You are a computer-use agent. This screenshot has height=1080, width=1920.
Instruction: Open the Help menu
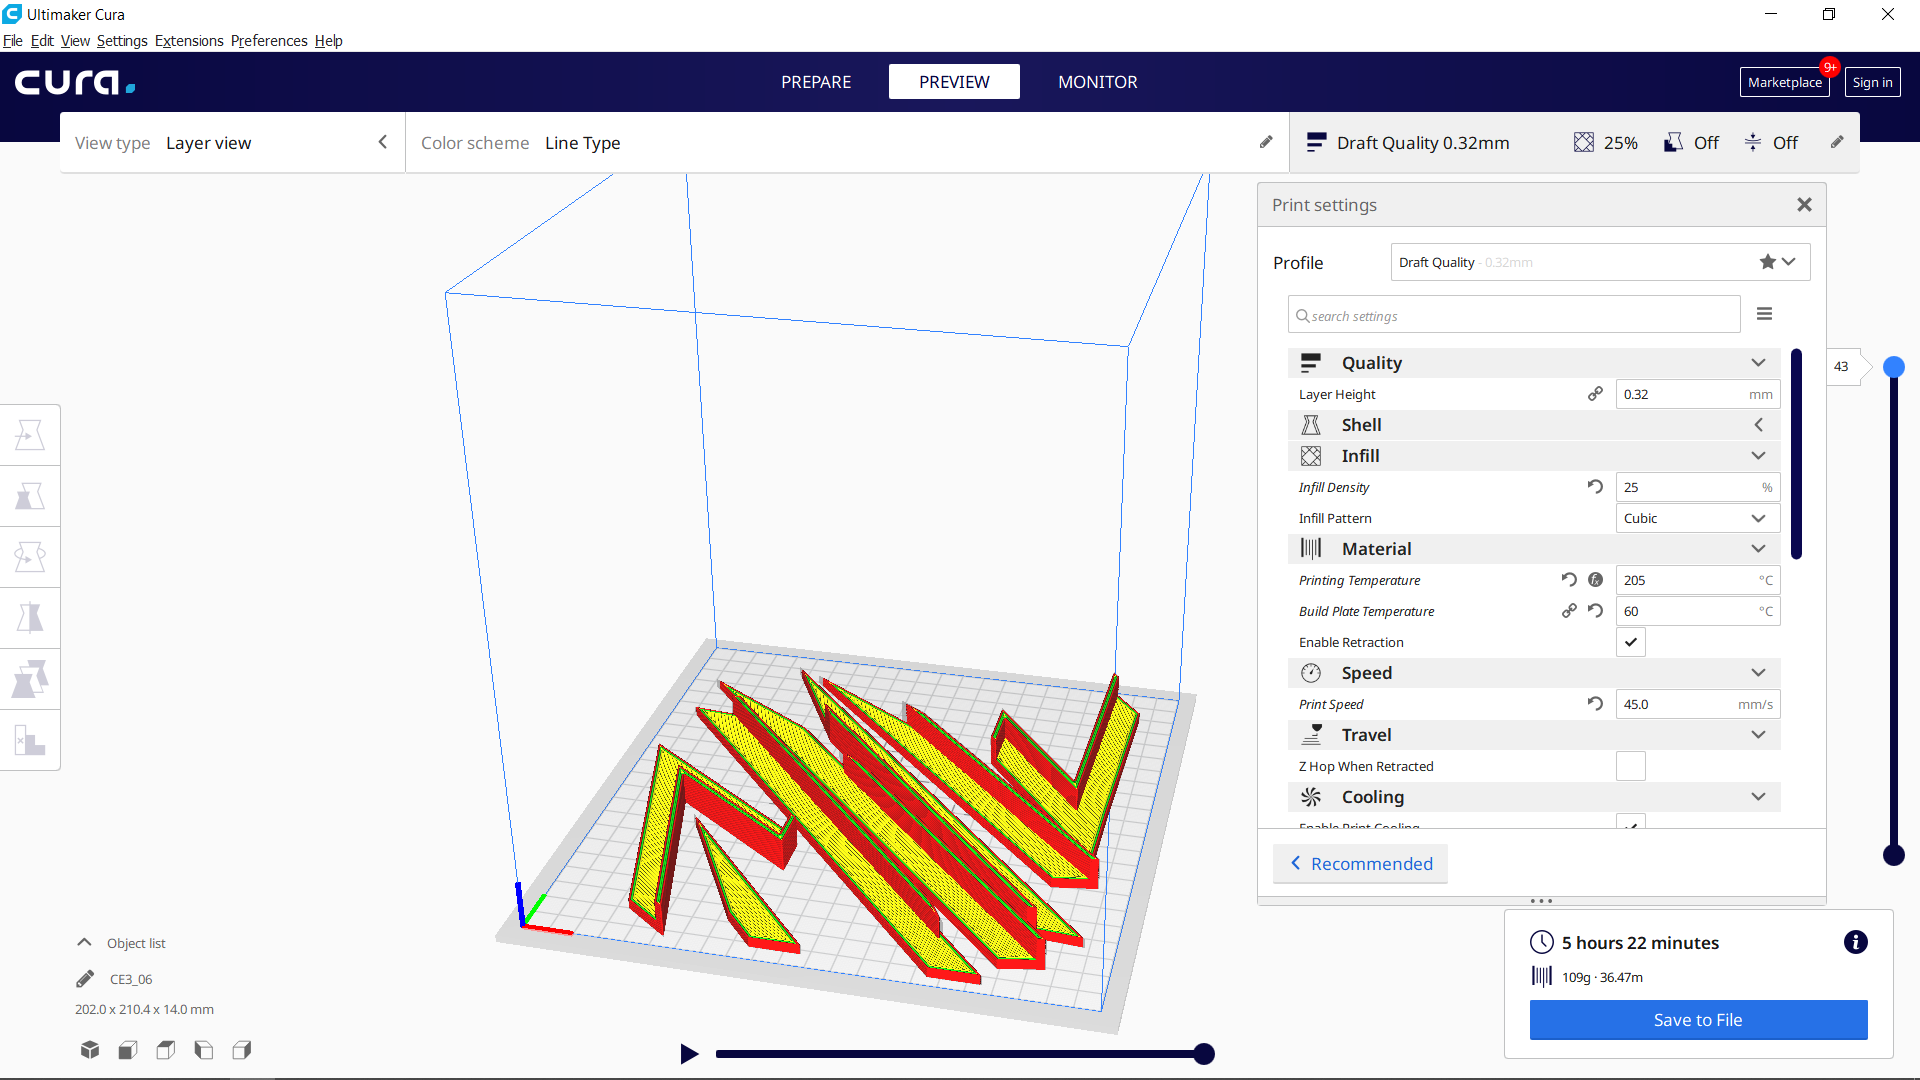[x=328, y=41]
